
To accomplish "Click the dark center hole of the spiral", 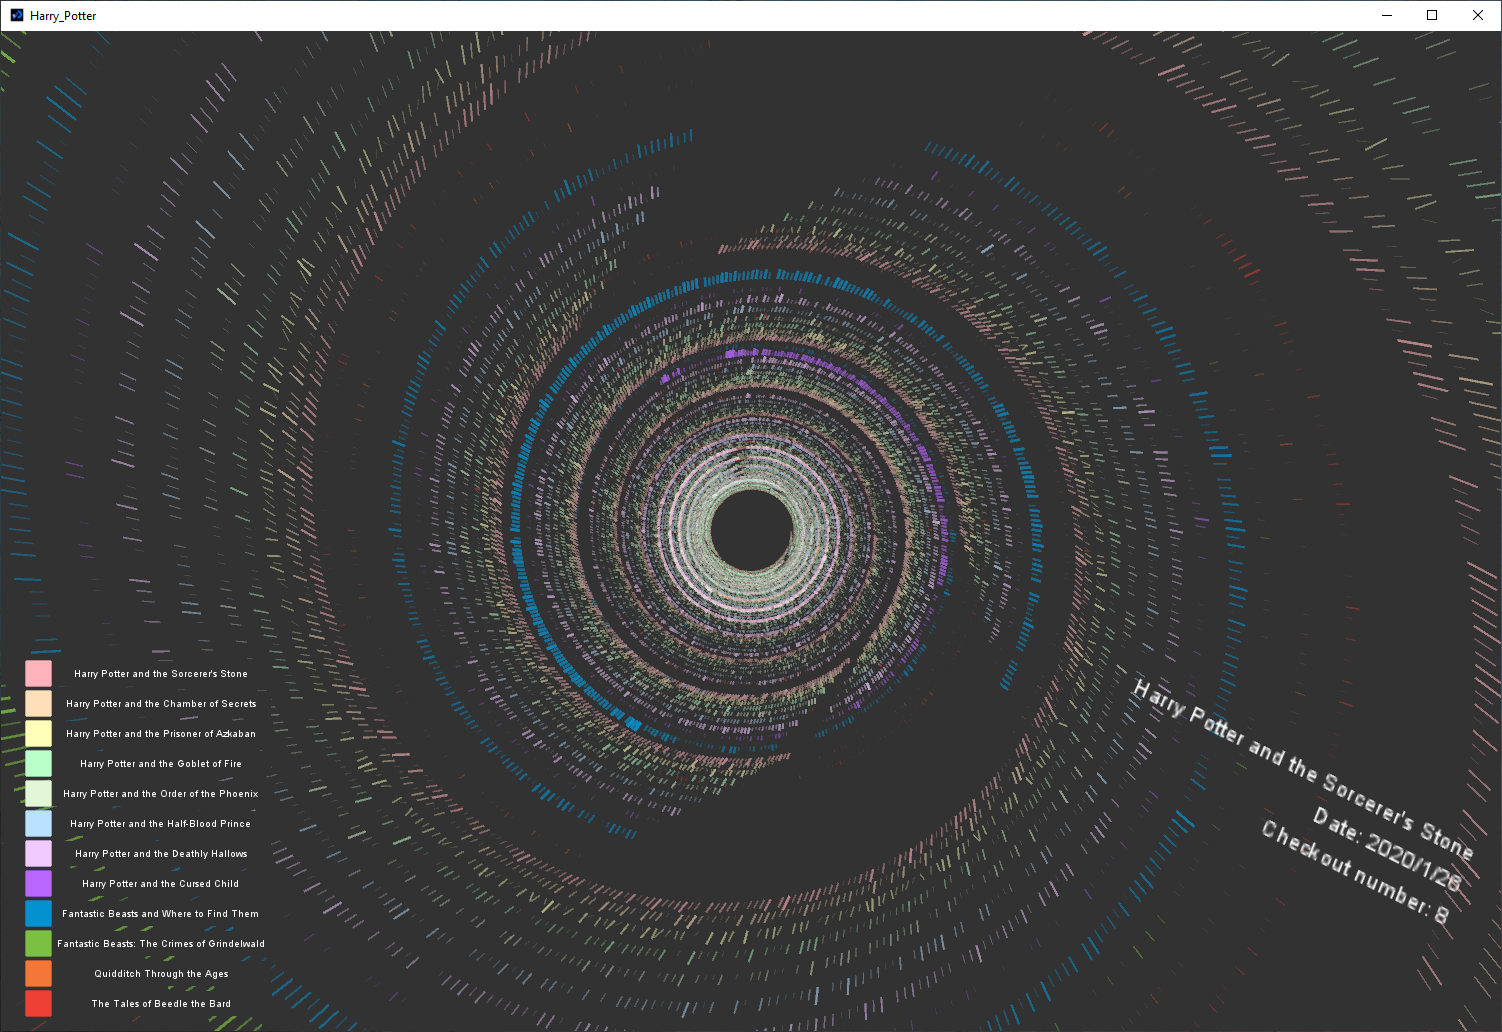I will (751, 530).
